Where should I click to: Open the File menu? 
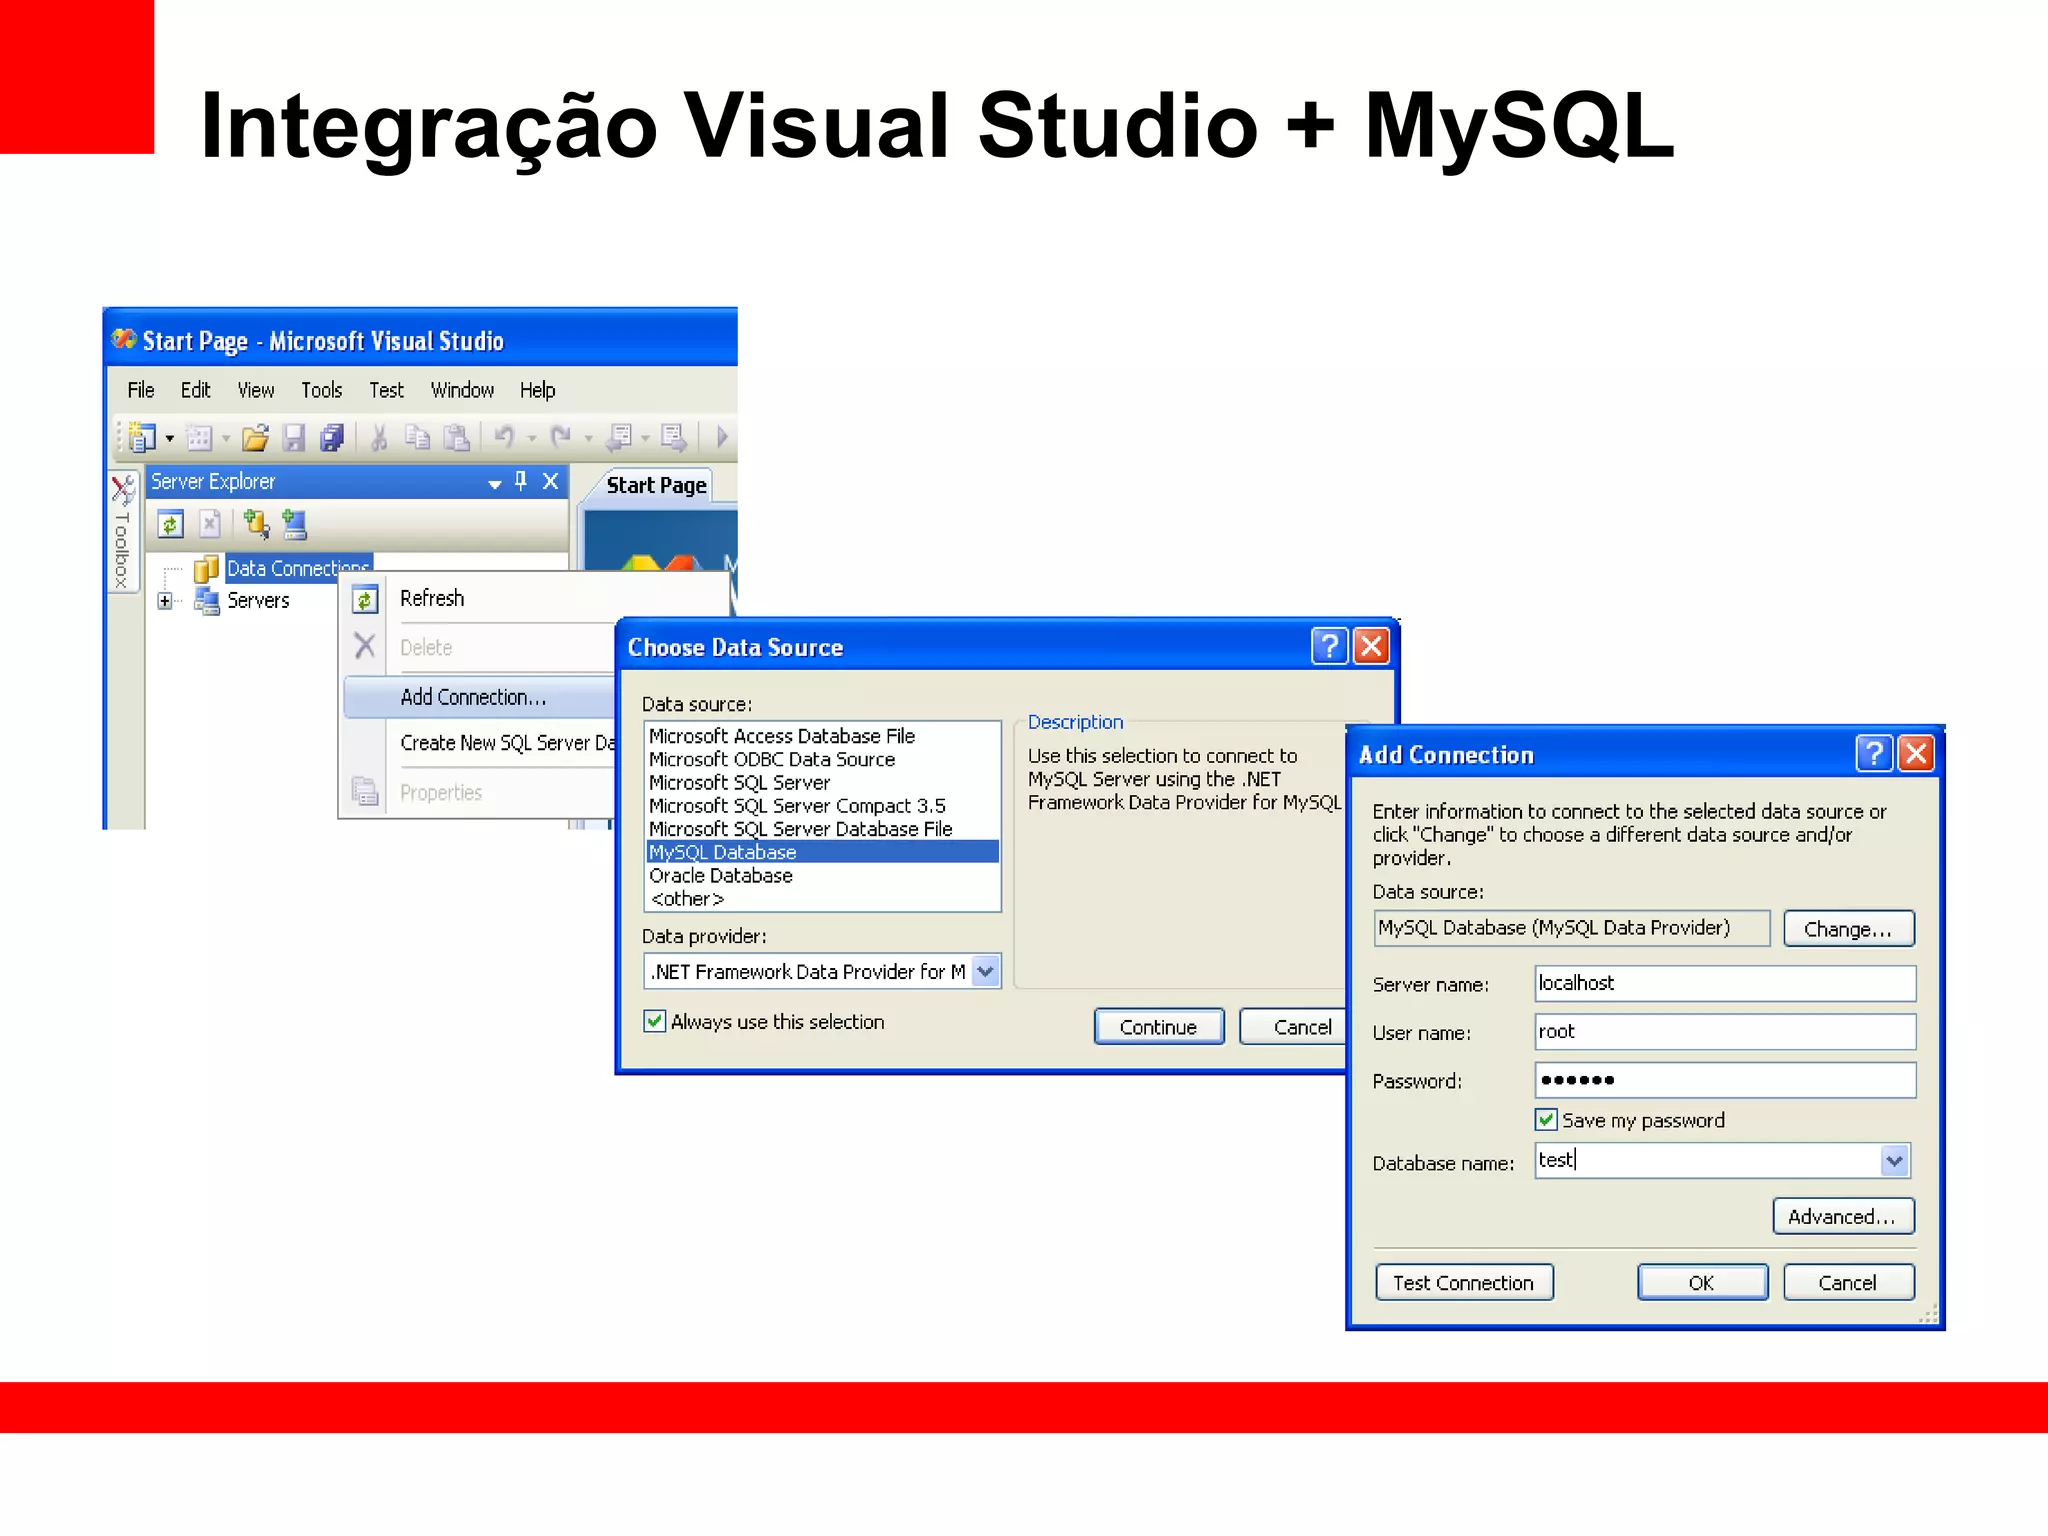141,390
